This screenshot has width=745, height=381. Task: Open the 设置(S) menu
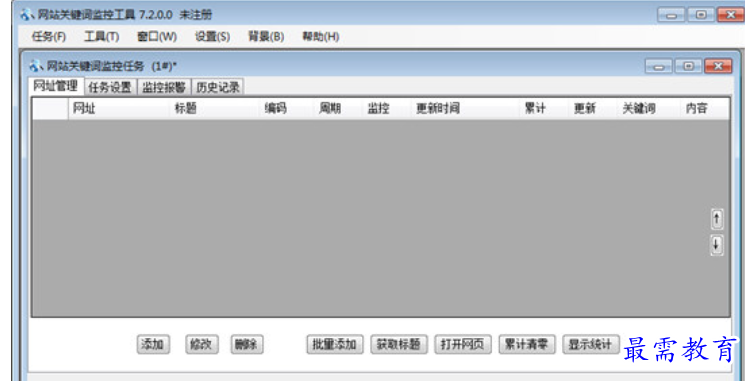tap(212, 37)
